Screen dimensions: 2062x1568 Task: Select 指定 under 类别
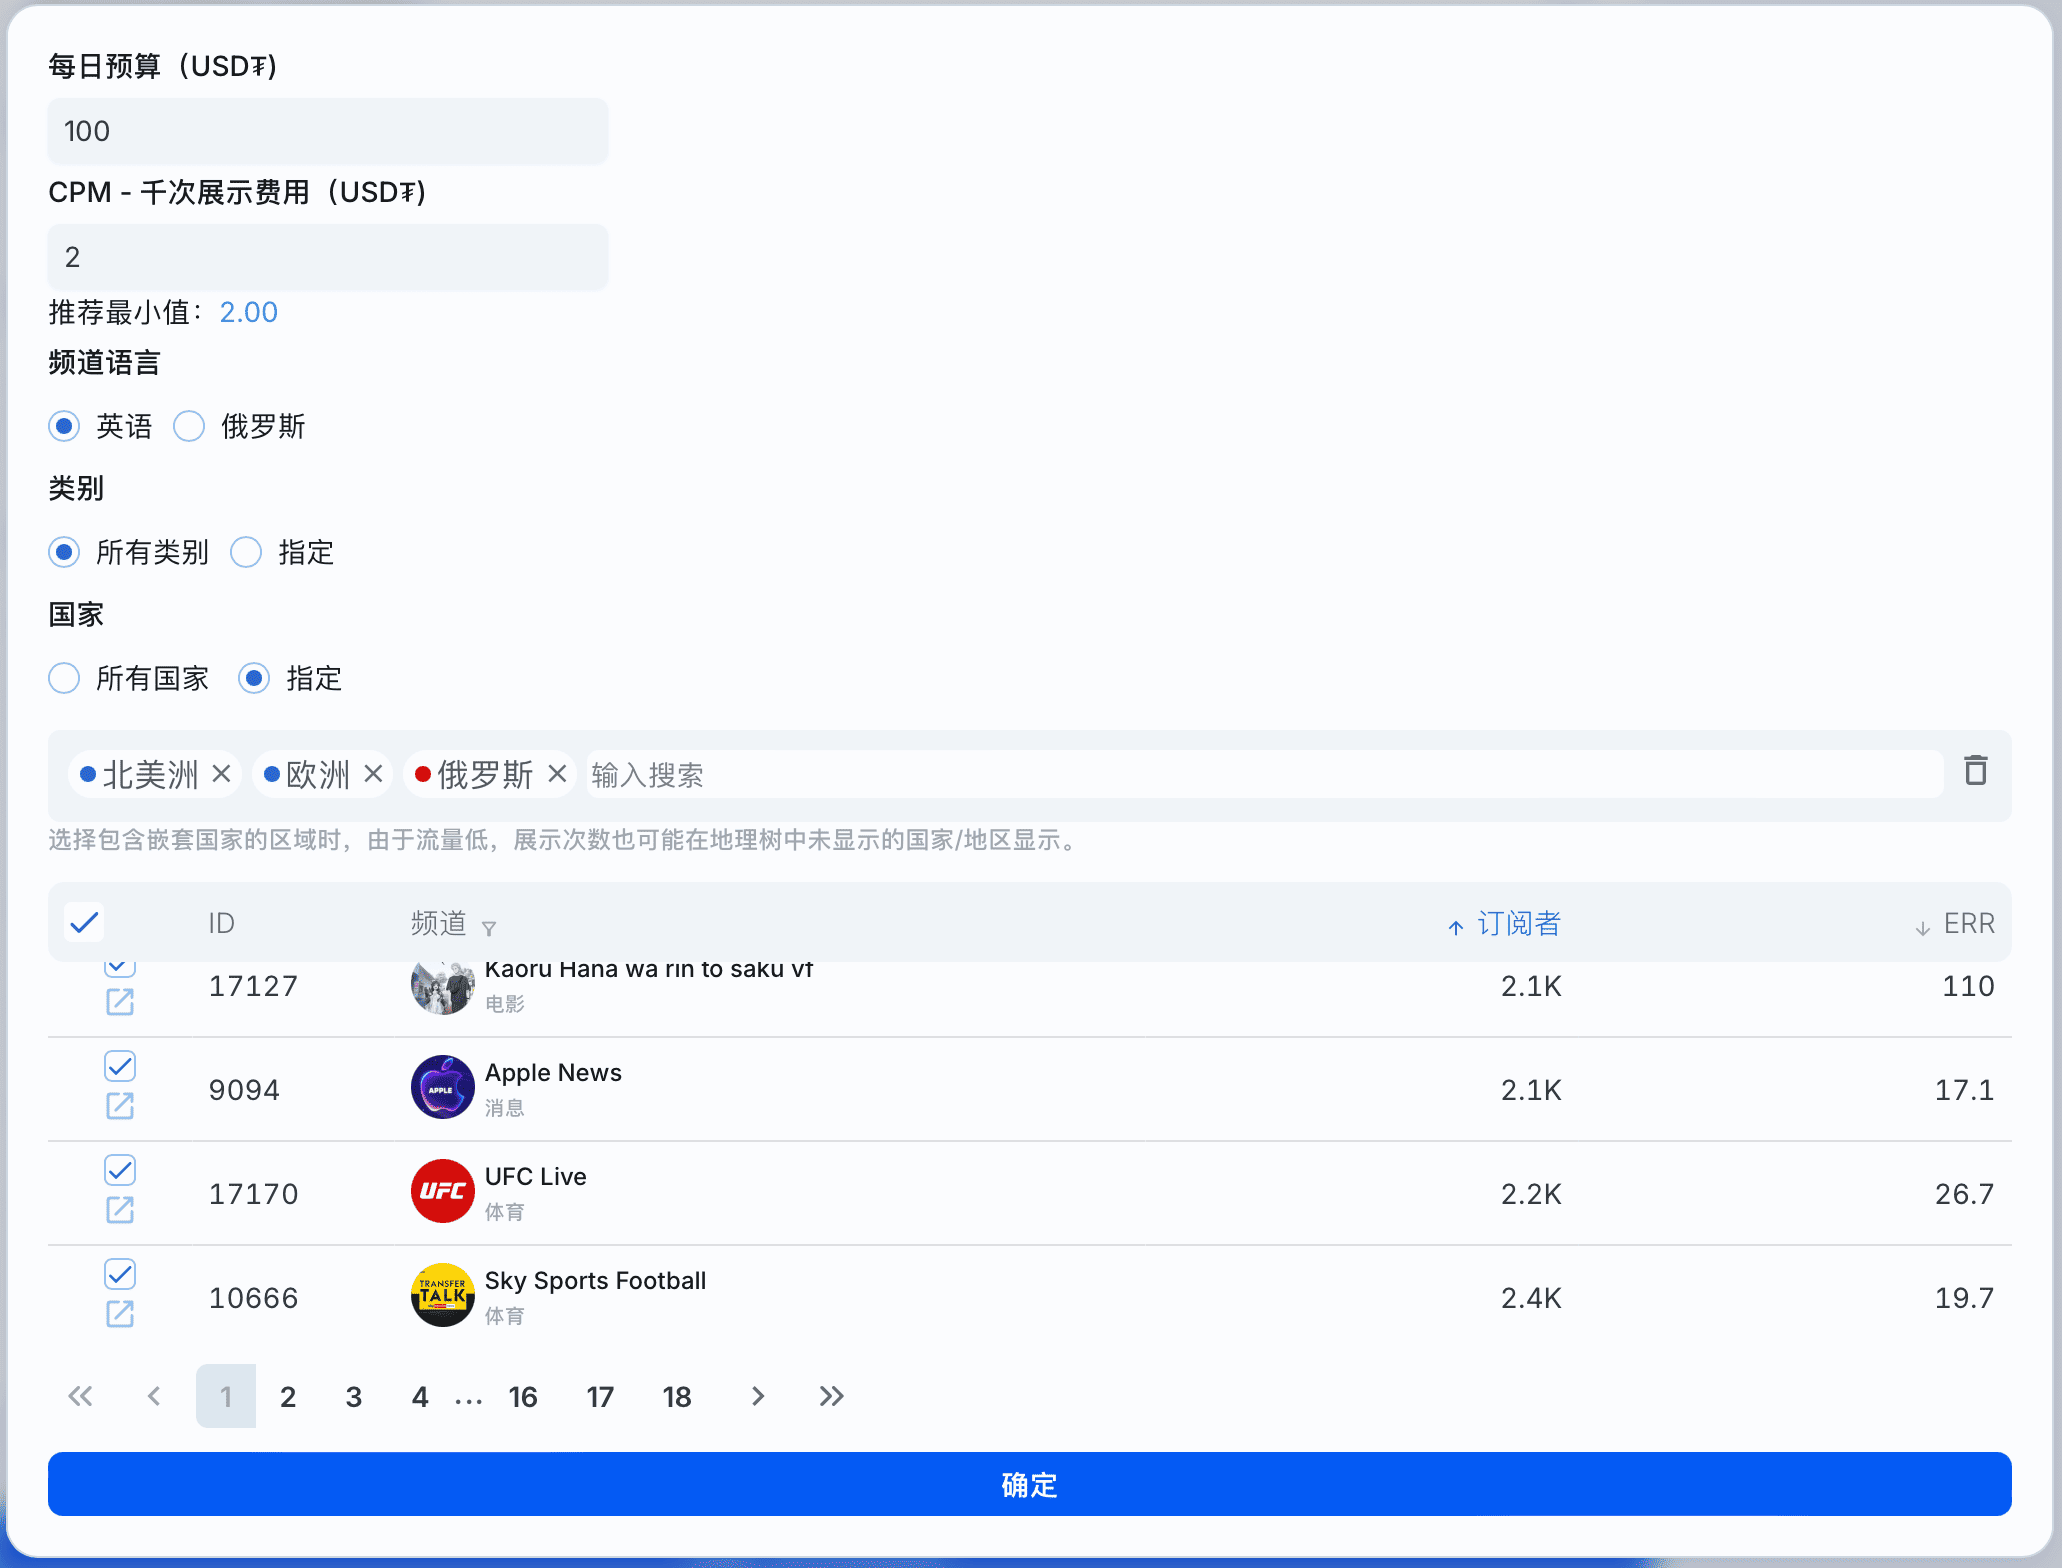tap(246, 552)
